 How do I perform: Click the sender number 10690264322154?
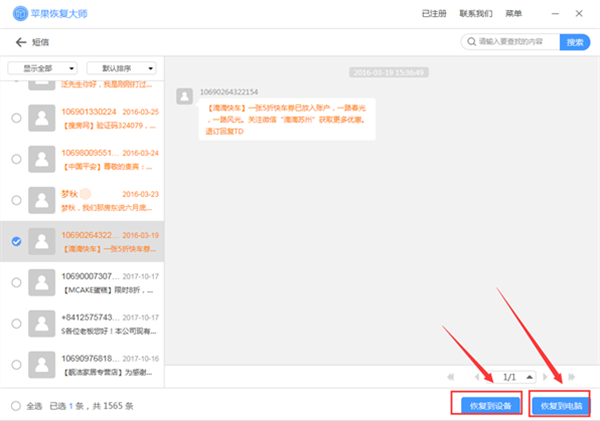tap(229, 92)
